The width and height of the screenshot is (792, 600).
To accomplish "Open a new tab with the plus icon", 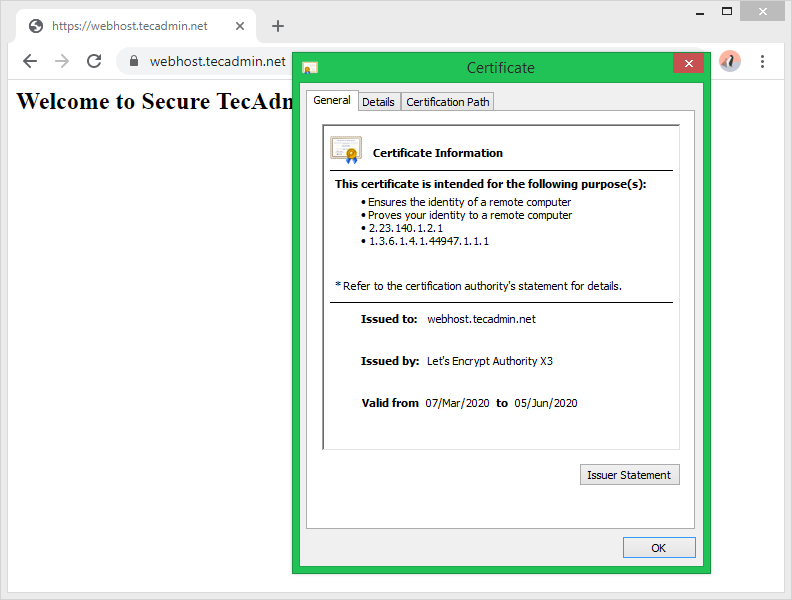I will coord(278,26).
